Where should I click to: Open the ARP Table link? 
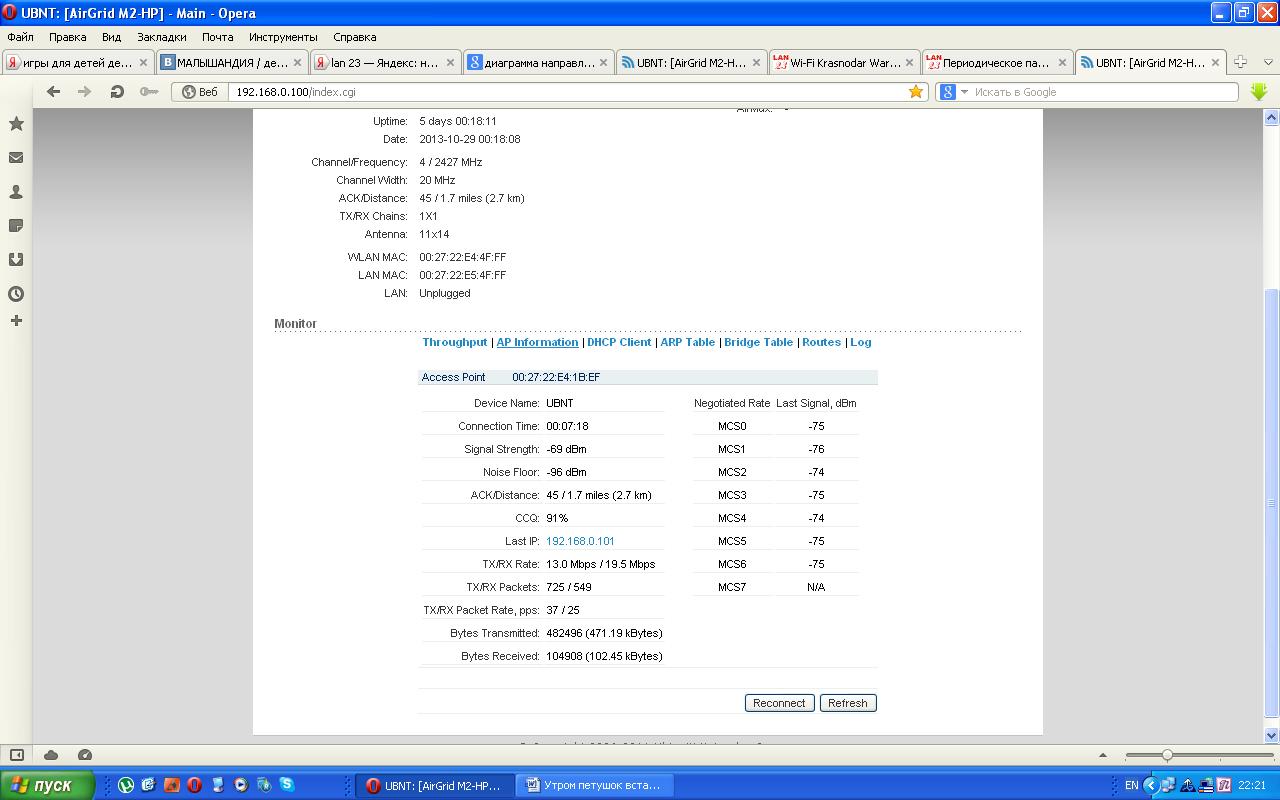click(688, 342)
